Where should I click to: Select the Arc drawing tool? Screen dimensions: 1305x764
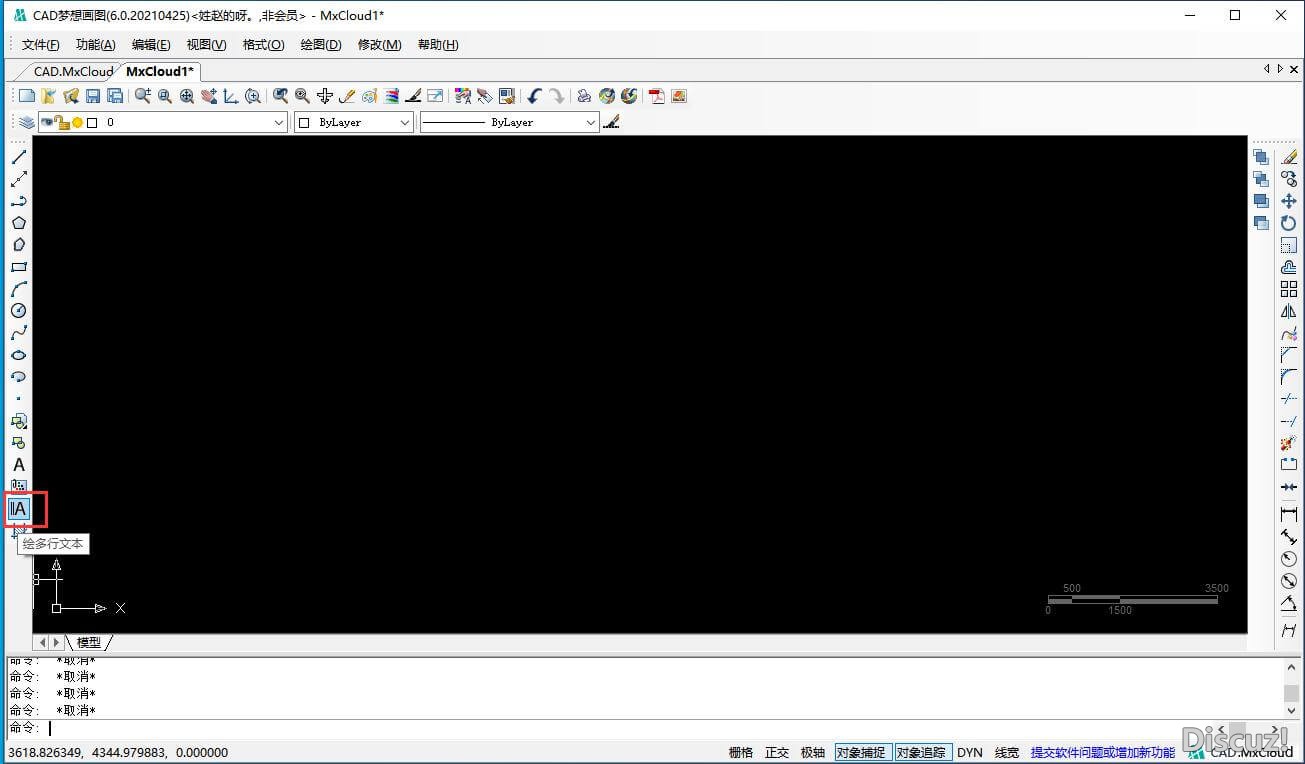(x=19, y=289)
